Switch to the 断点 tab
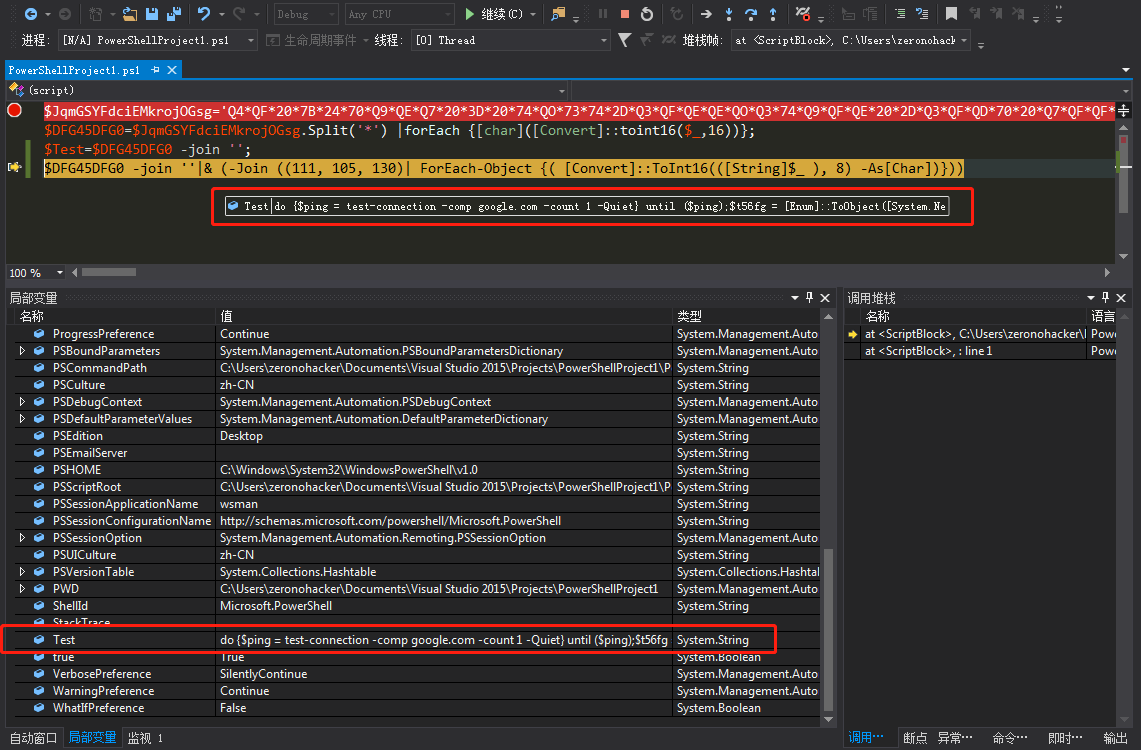 click(915, 738)
